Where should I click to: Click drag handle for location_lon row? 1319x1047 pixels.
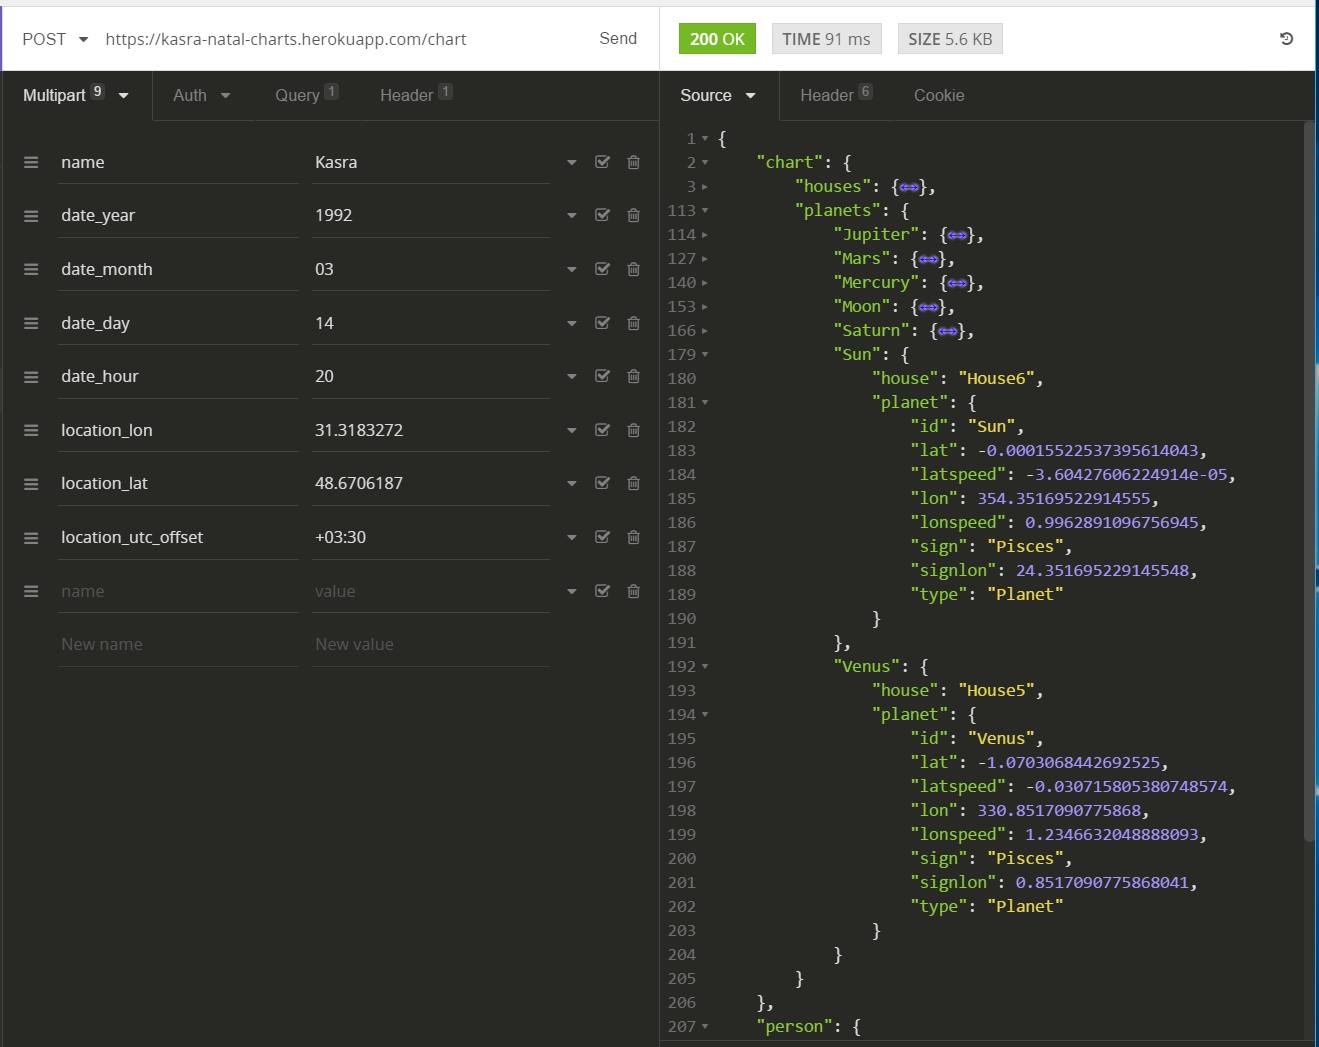31,430
